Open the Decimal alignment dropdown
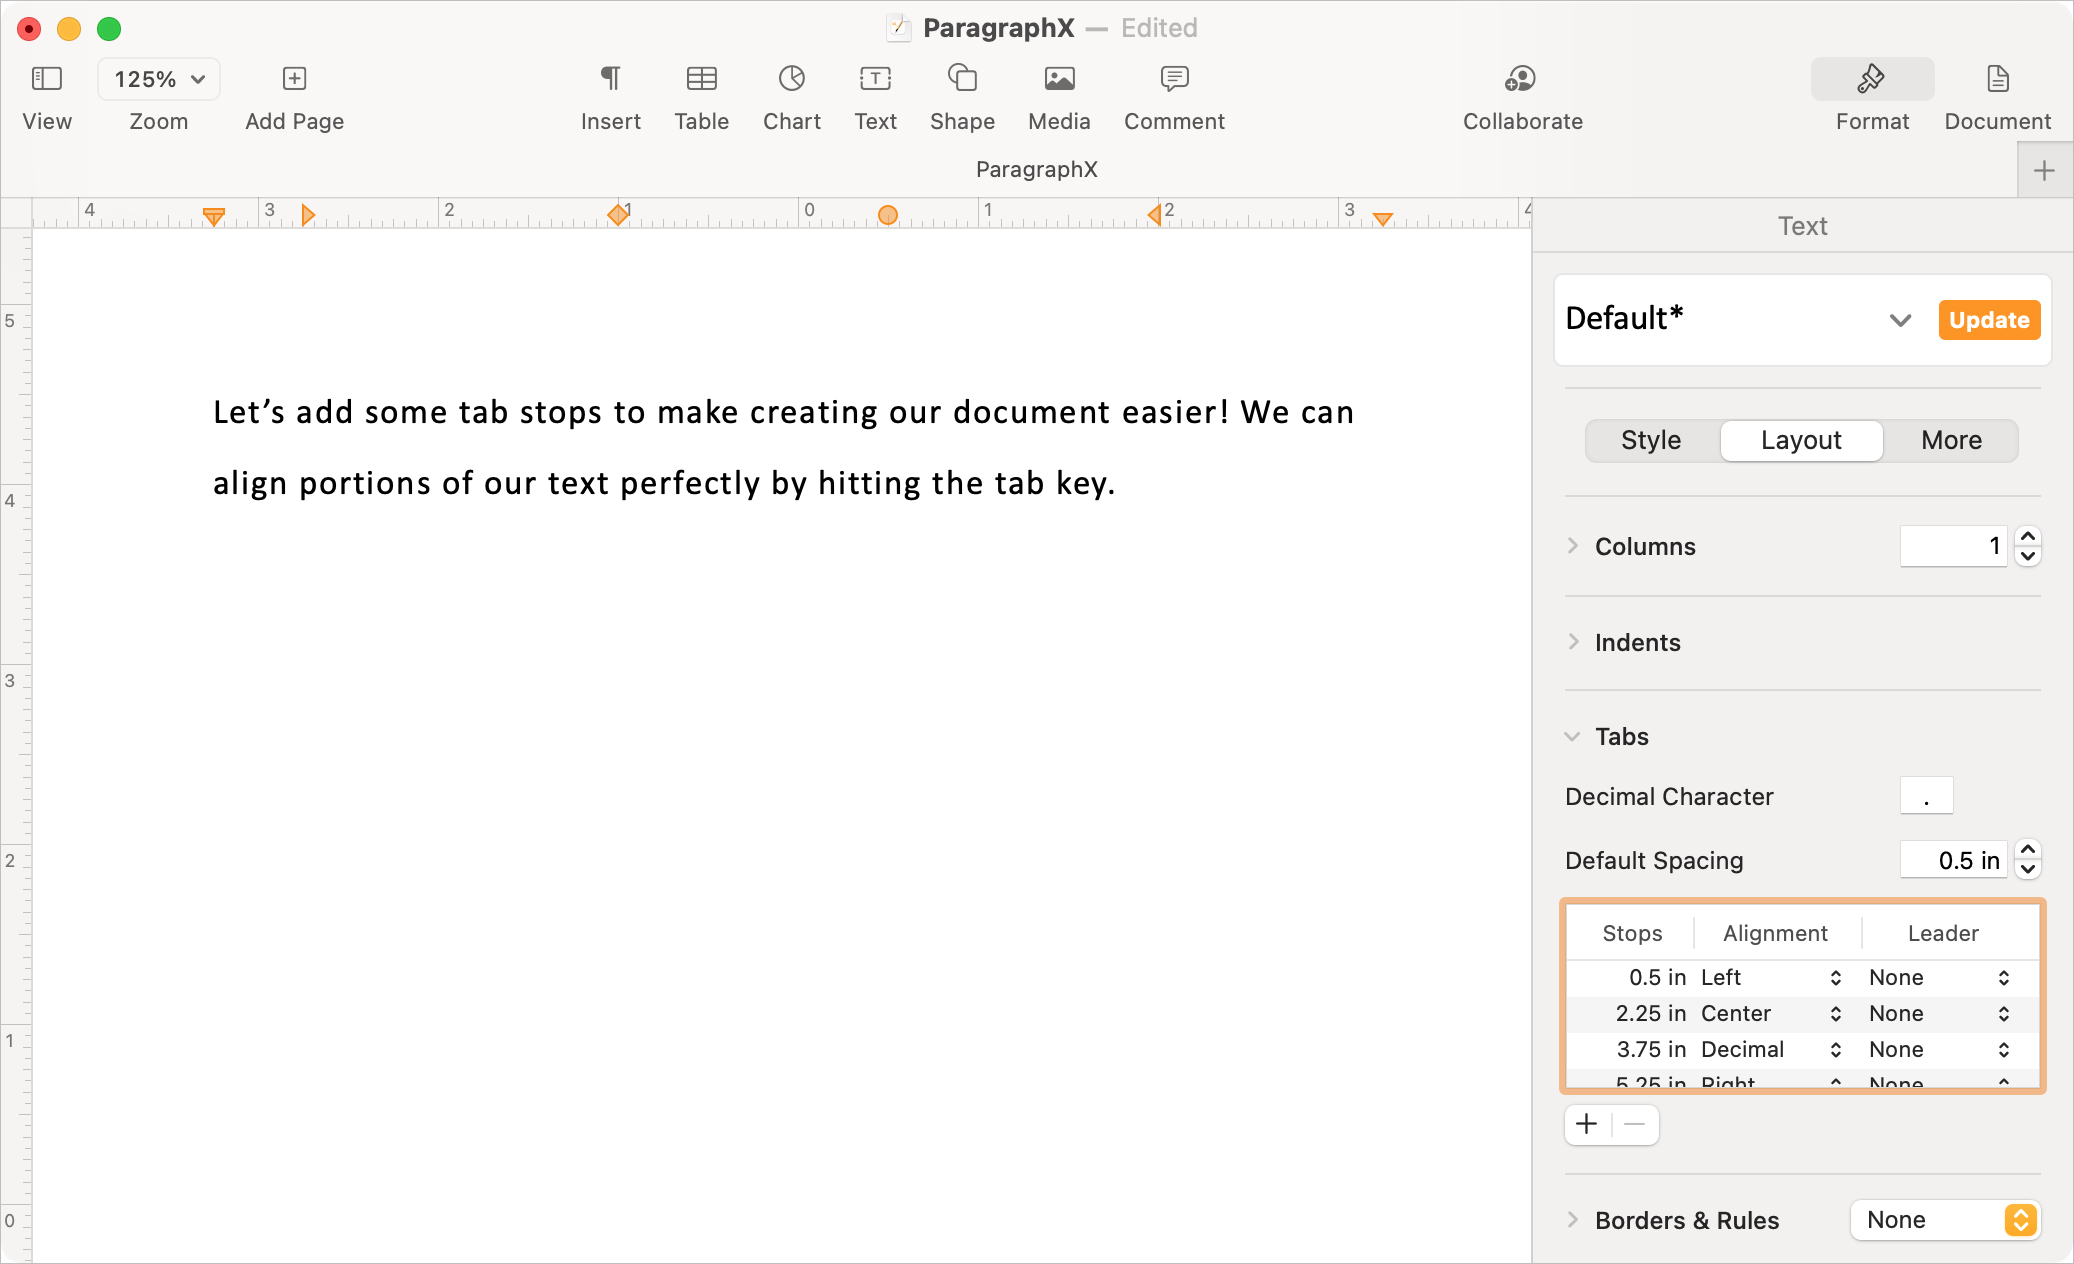This screenshot has width=2074, height=1264. point(1771,1049)
